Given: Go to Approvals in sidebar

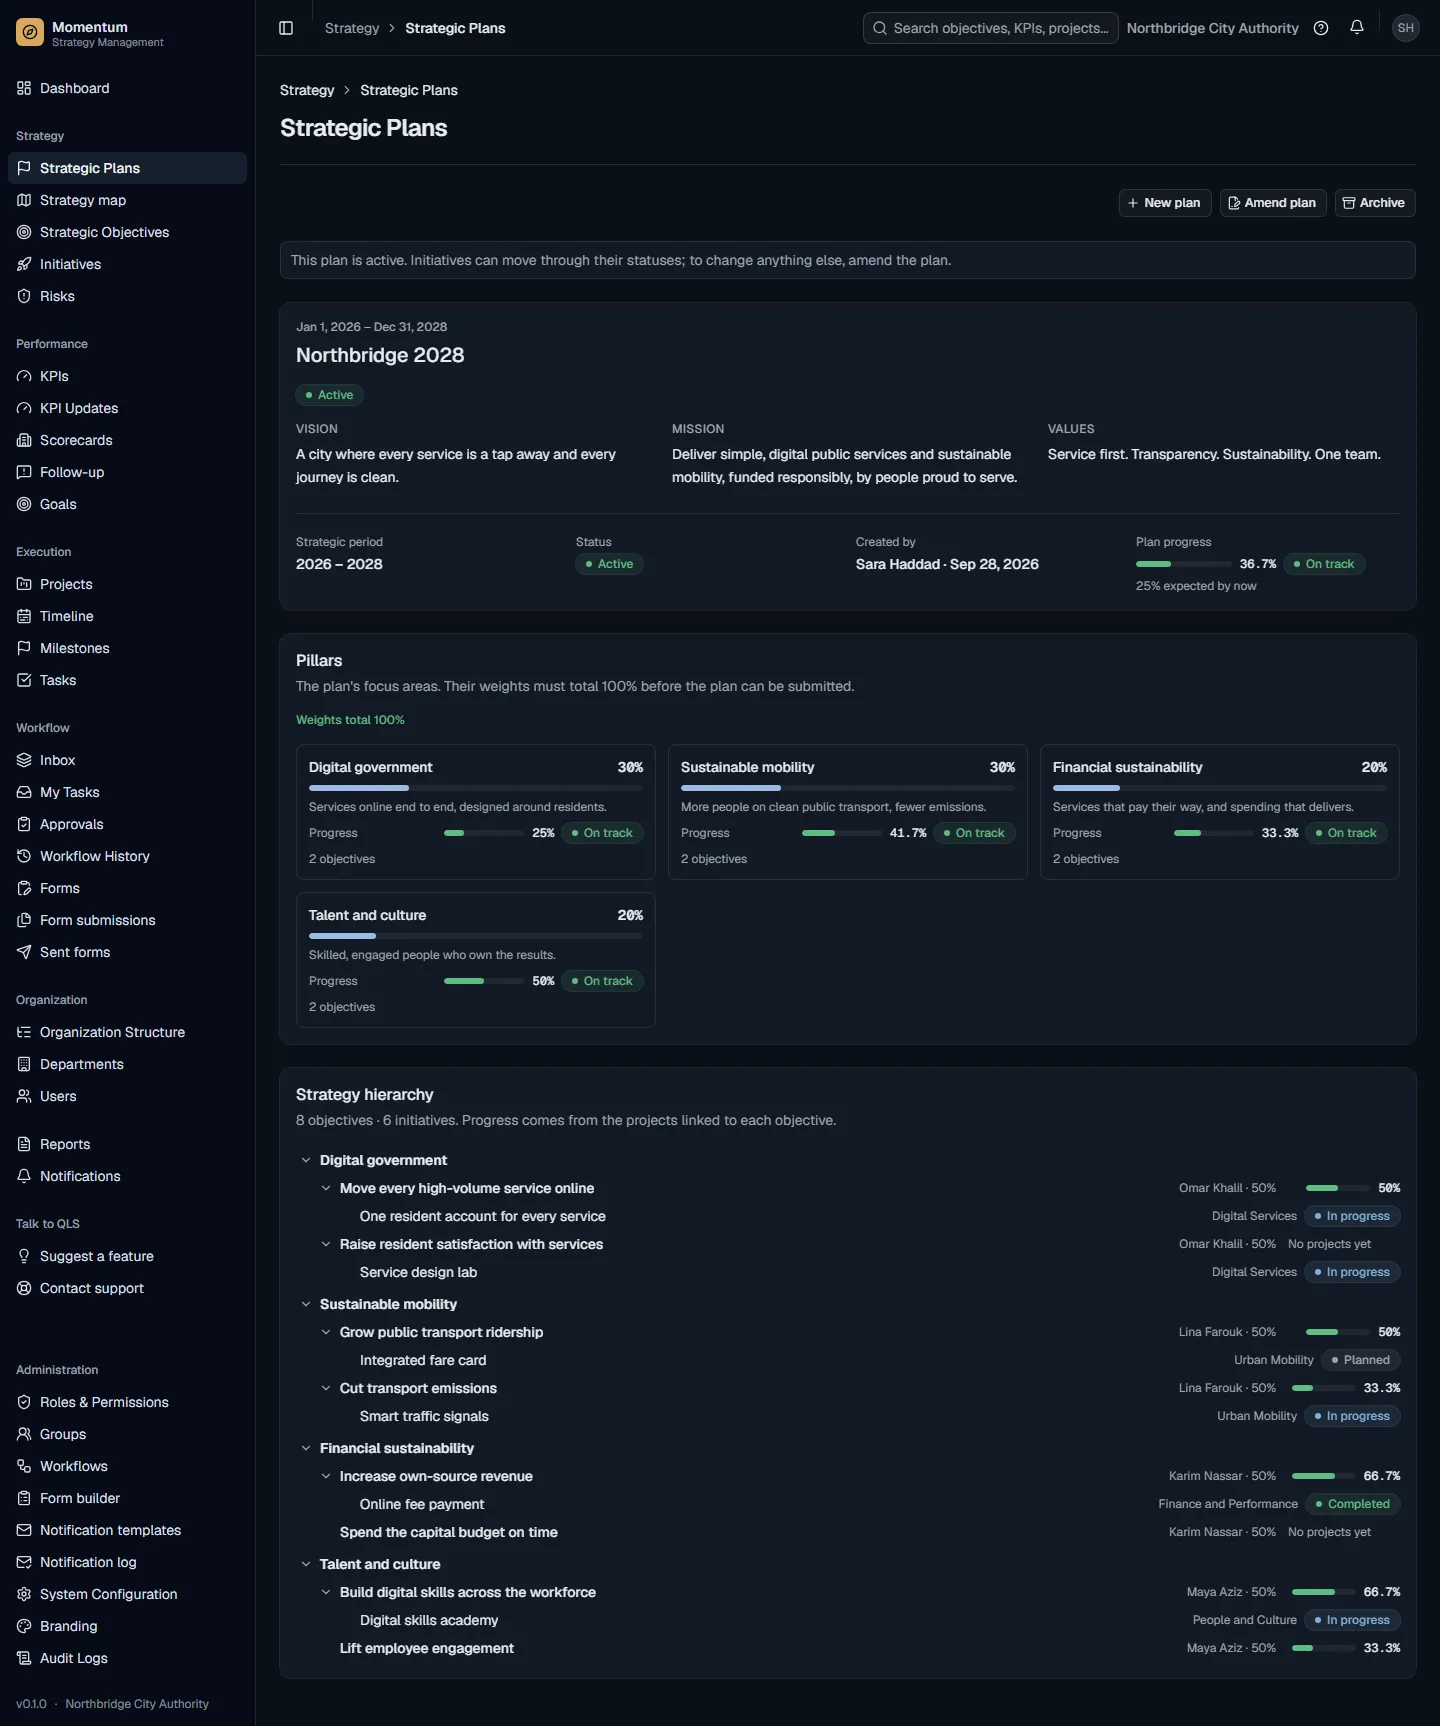Looking at the screenshot, I should click(x=127, y=824).
